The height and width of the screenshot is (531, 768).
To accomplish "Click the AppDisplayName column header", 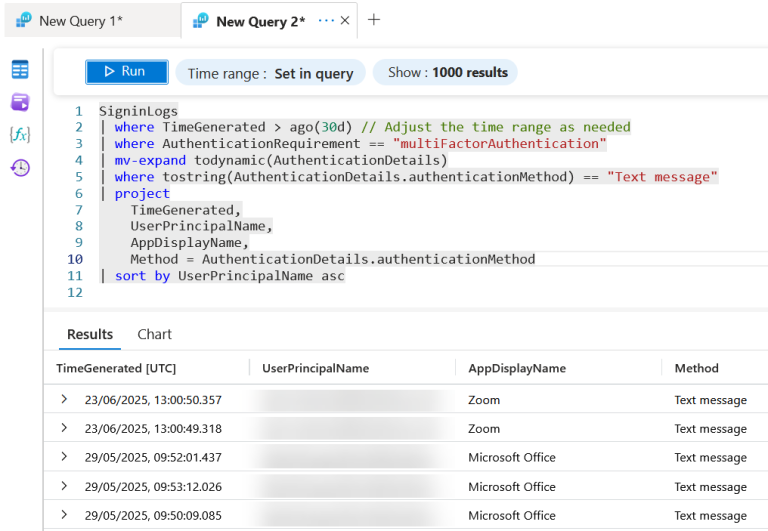I will pos(517,368).
